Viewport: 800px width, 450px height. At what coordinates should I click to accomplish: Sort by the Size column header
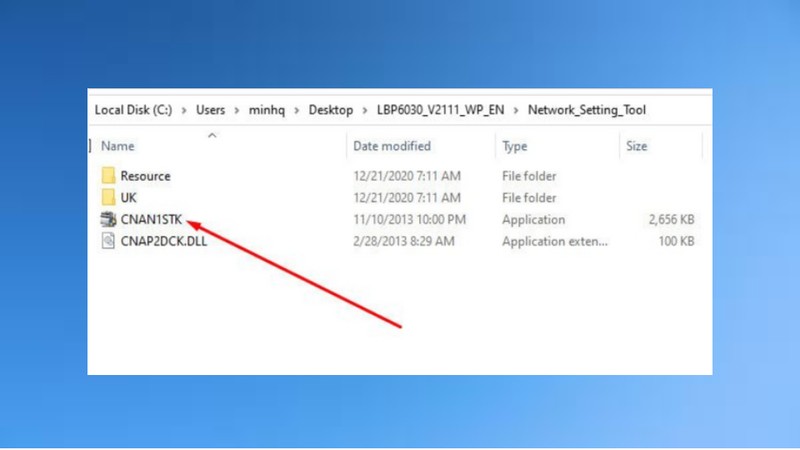point(636,146)
